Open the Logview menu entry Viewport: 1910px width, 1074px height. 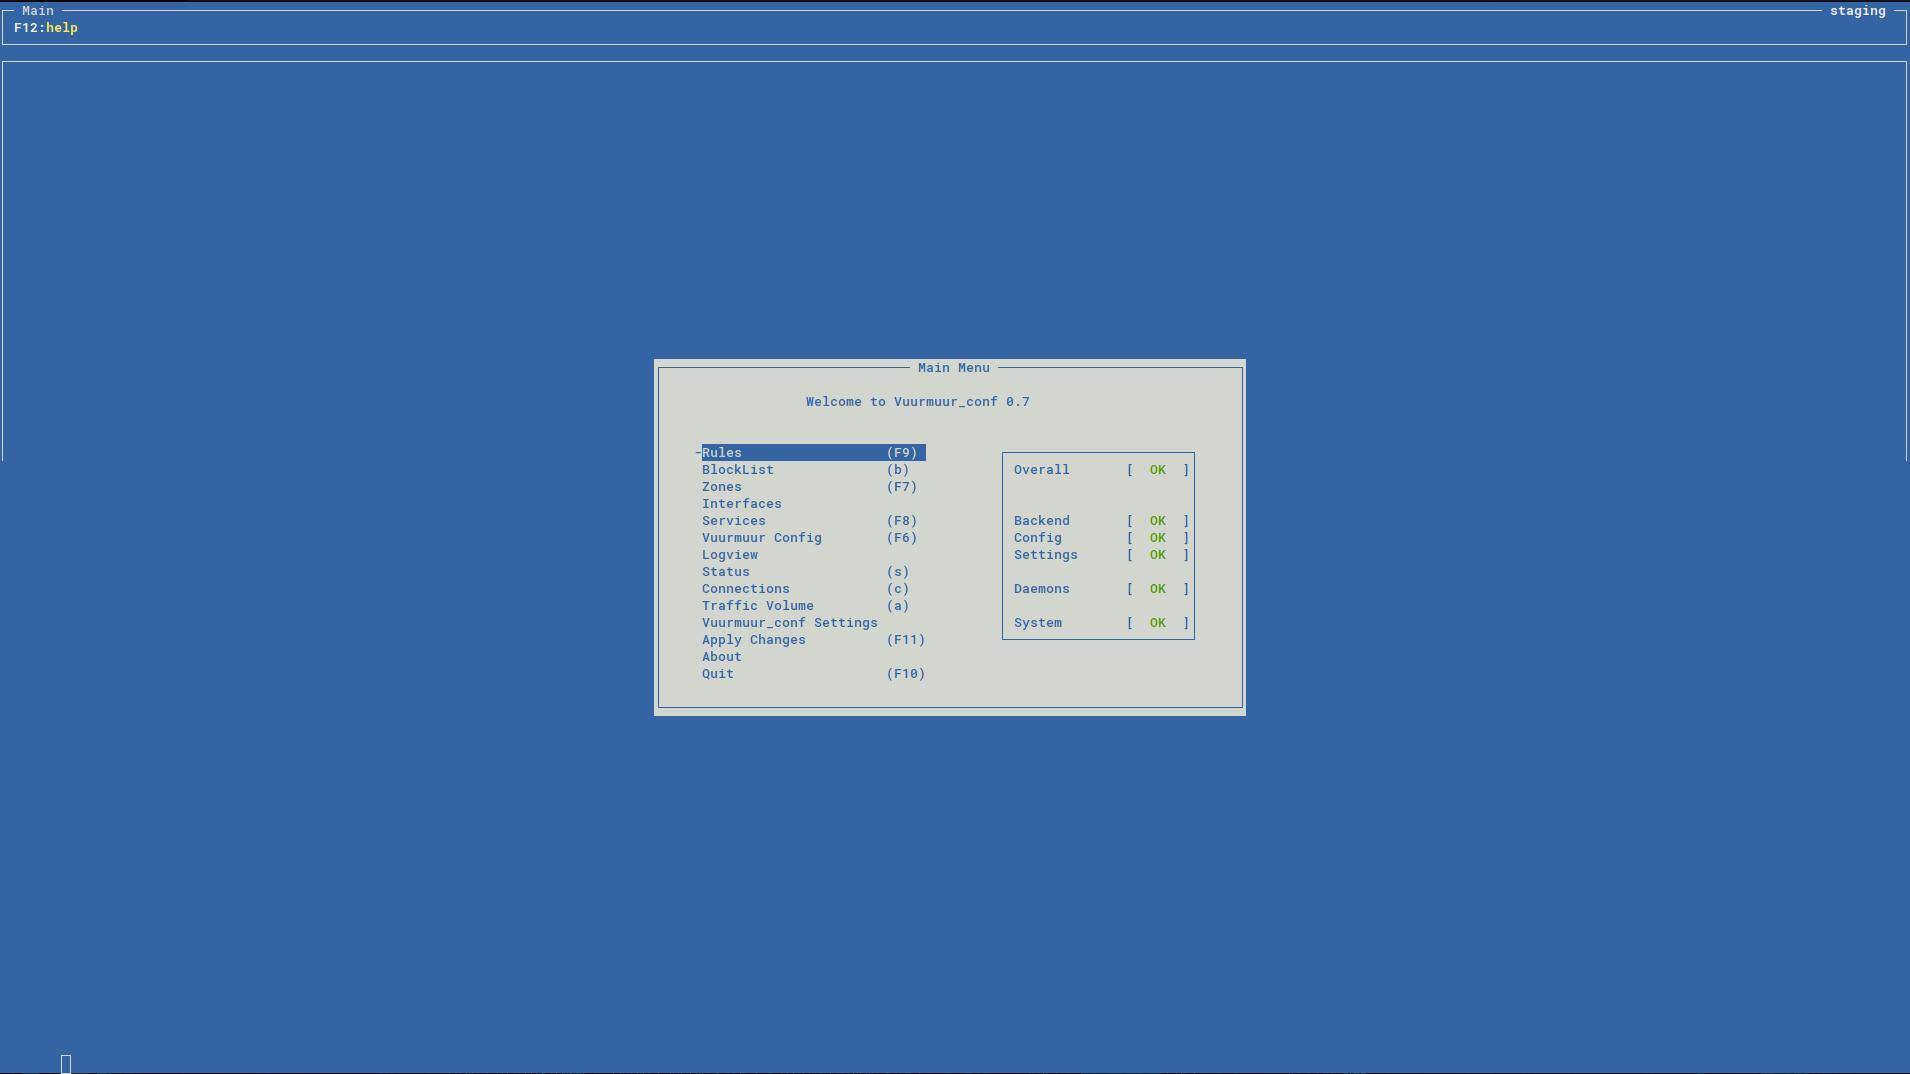pyautogui.click(x=813, y=555)
